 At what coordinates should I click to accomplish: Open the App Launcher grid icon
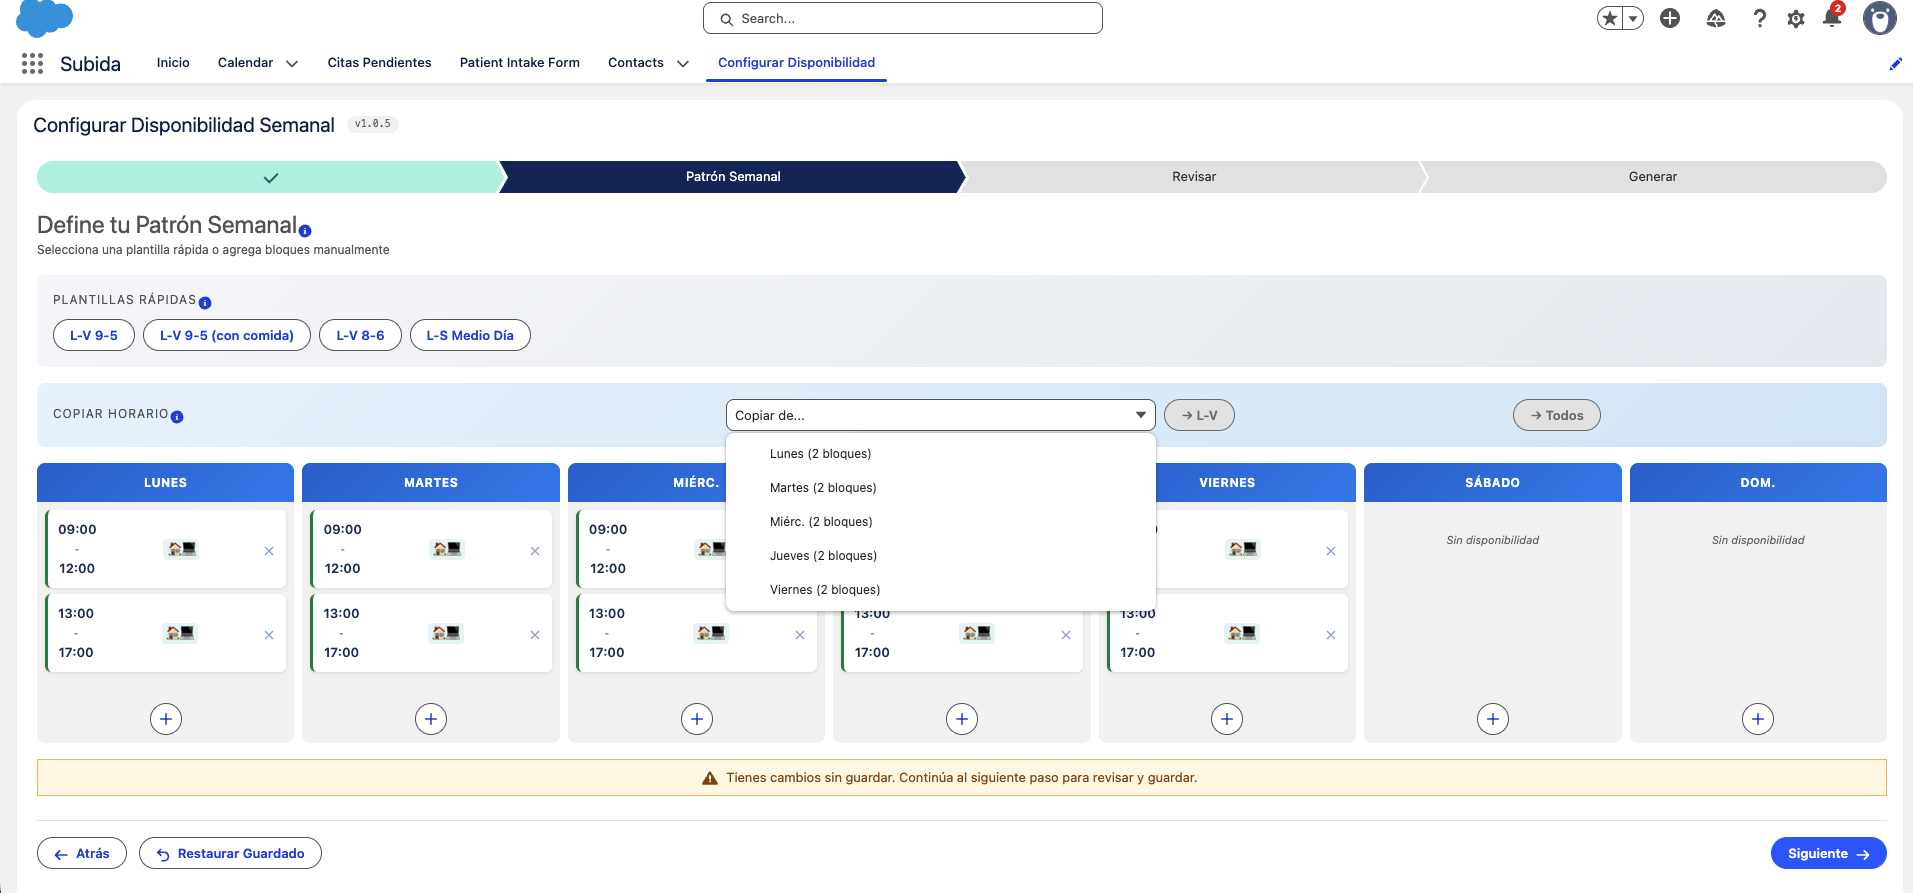[32, 63]
